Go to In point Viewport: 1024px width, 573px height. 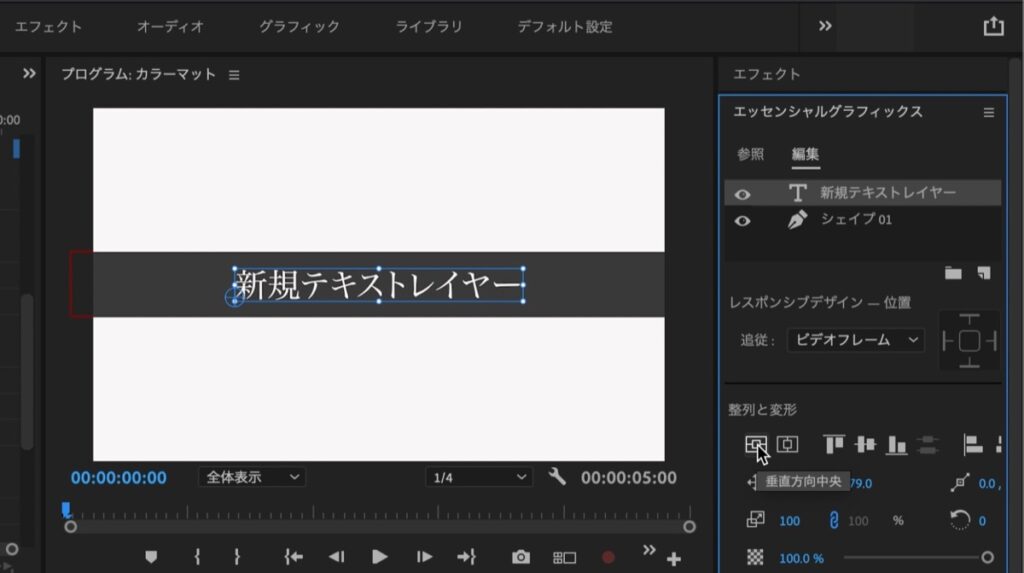coord(293,557)
